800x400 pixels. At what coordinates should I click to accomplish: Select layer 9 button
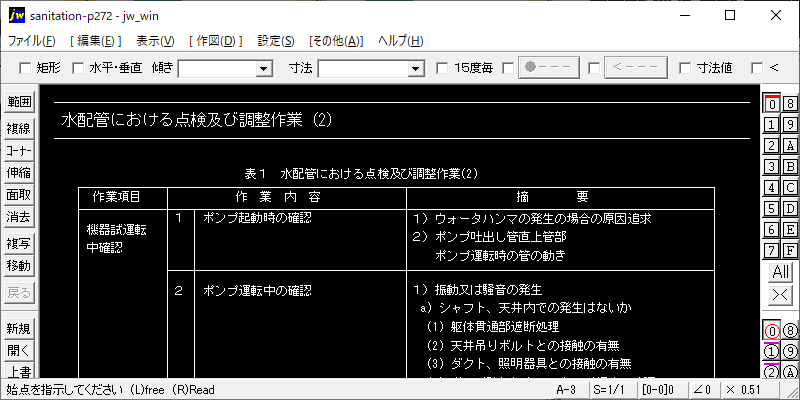tap(790, 125)
